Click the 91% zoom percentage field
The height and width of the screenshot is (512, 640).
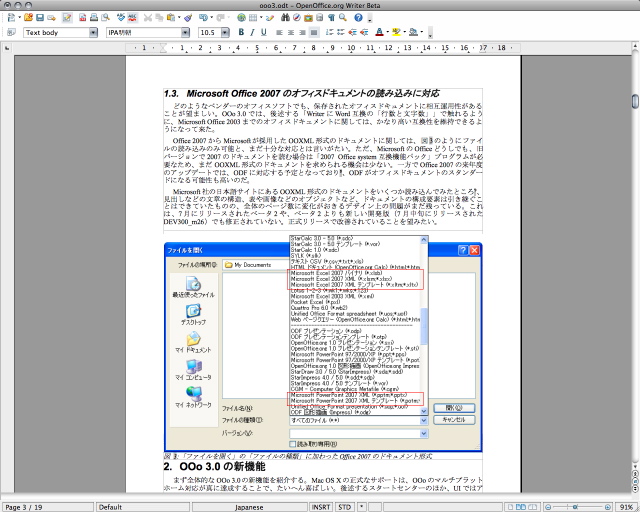tap(627, 507)
